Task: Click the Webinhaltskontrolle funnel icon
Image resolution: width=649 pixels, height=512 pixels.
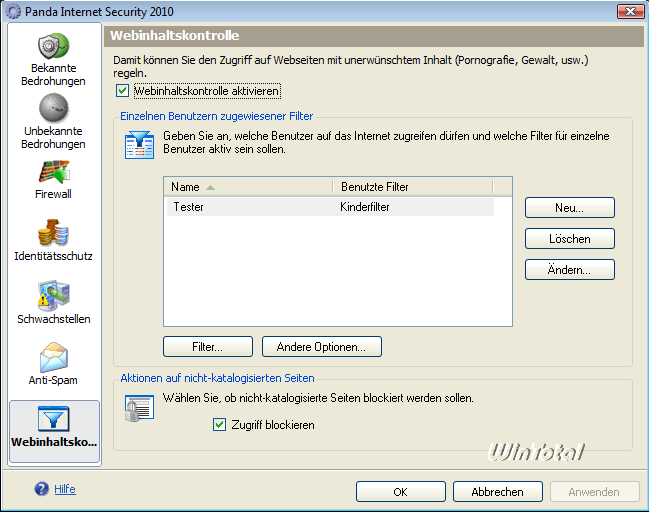Action: [x=54, y=419]
